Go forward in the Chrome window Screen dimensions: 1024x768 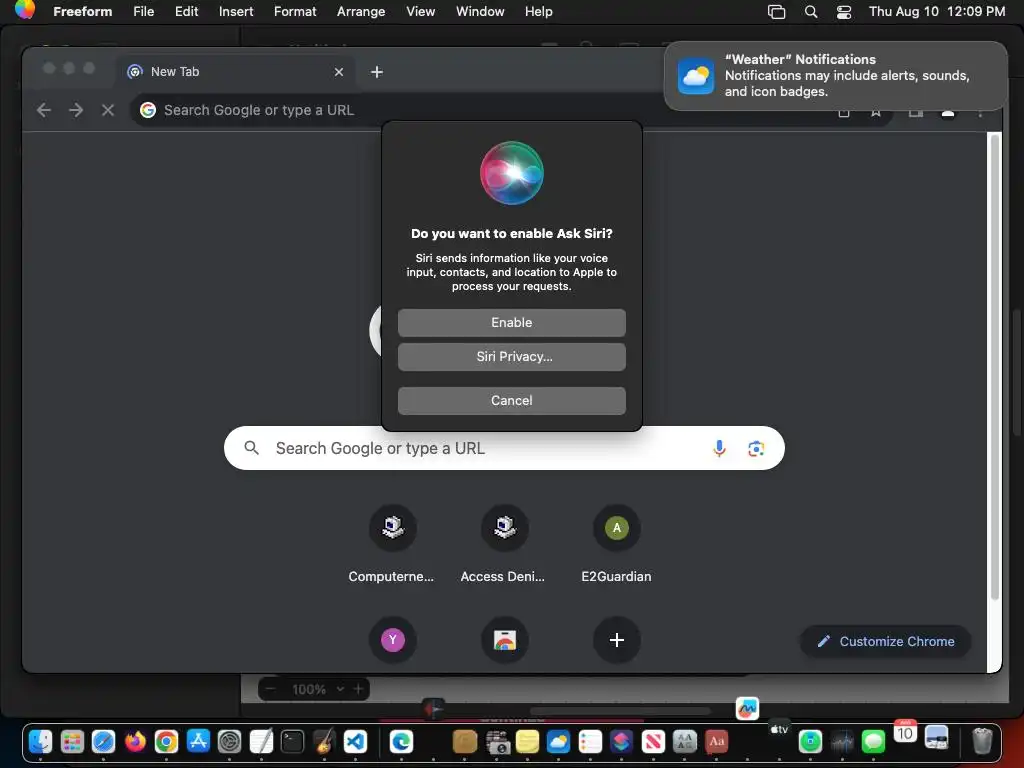coord(76,110)
